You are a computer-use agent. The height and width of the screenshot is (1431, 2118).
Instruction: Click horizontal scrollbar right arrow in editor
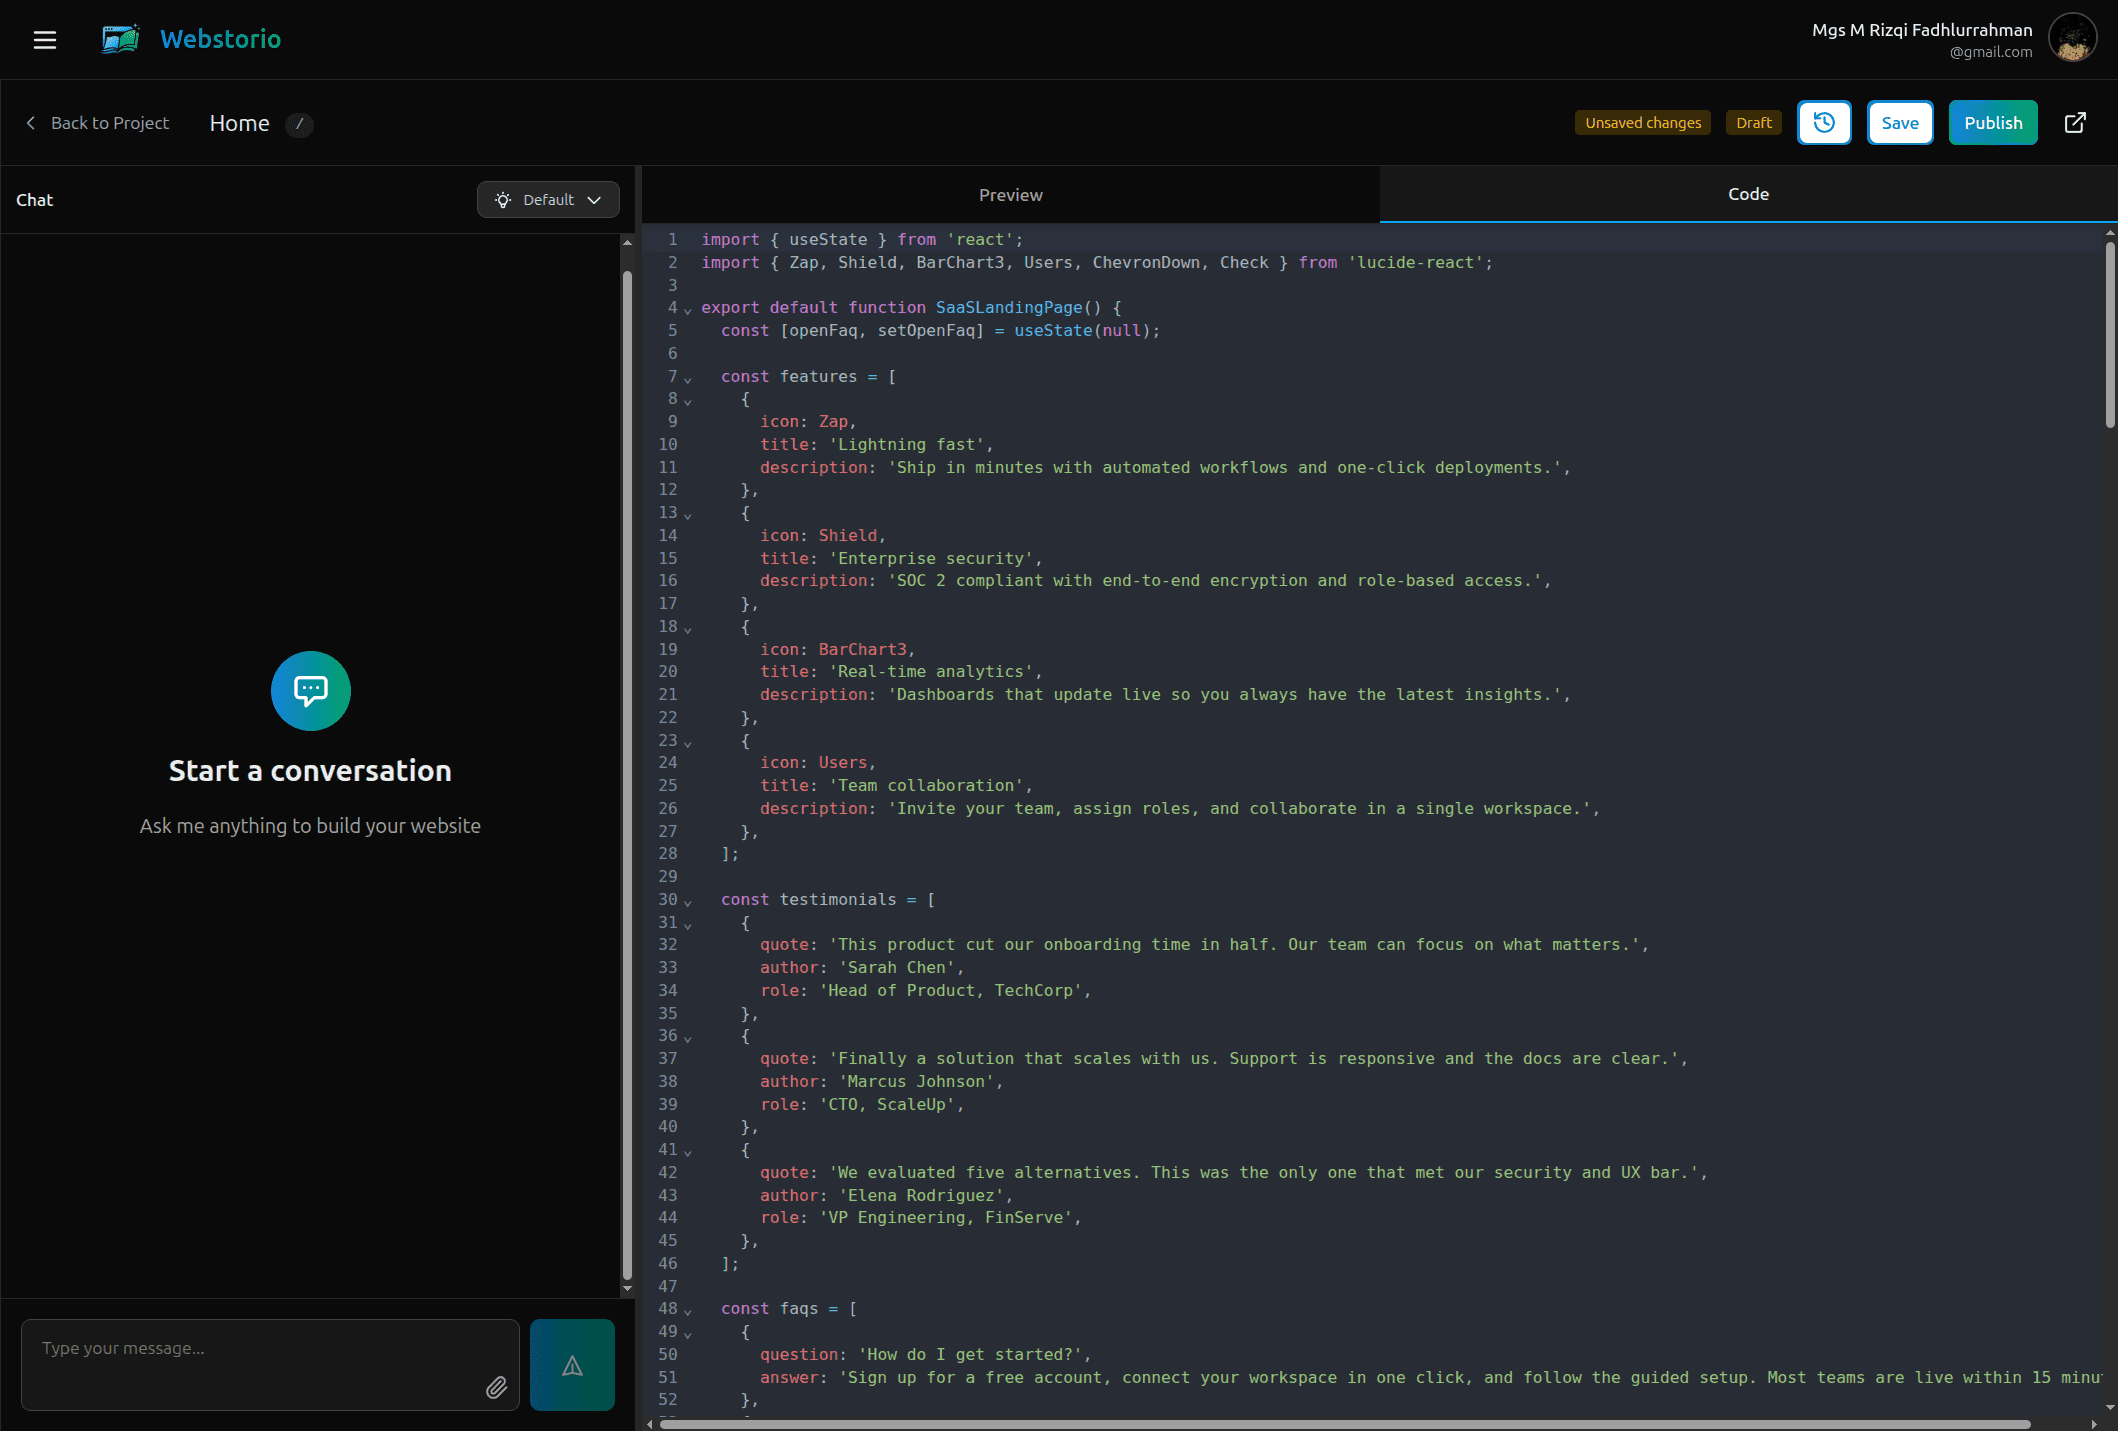pos(2094,1424)
